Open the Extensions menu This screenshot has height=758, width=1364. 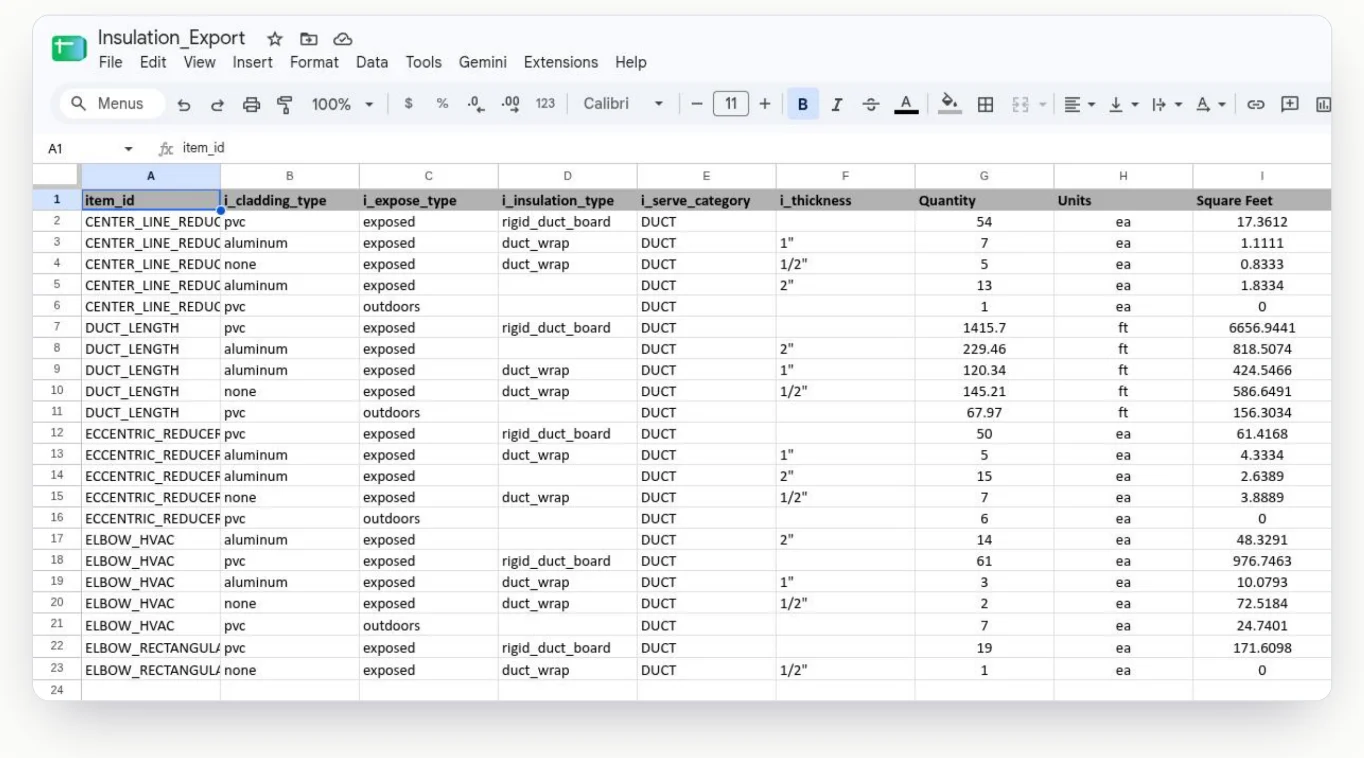(561, 62)
